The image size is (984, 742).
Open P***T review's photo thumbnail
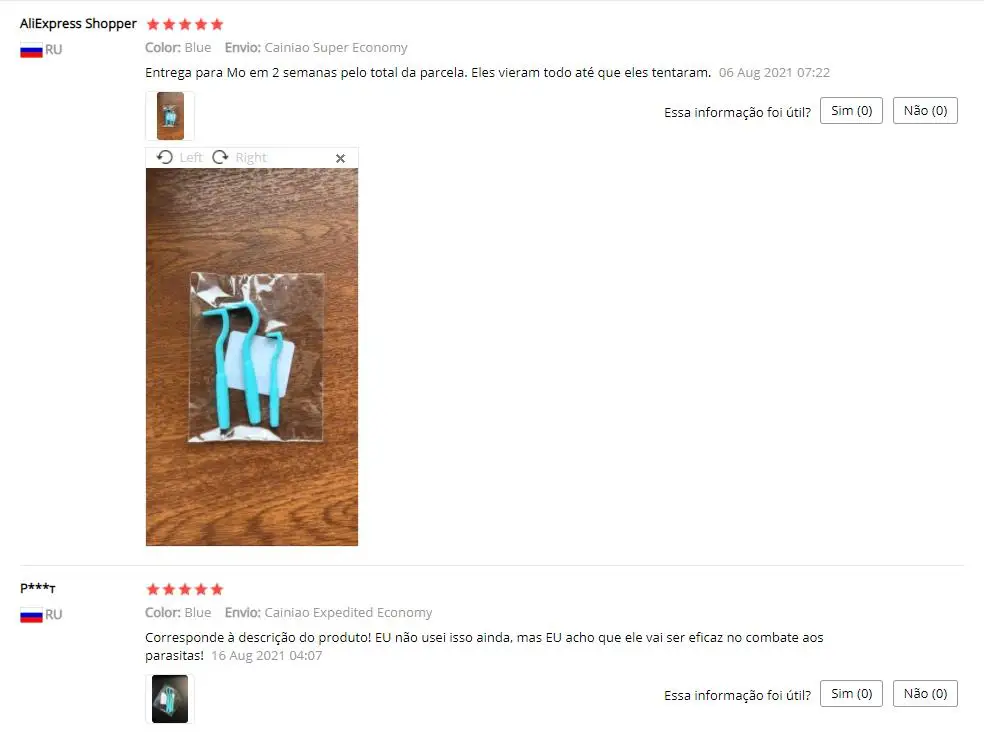(170, 699)
